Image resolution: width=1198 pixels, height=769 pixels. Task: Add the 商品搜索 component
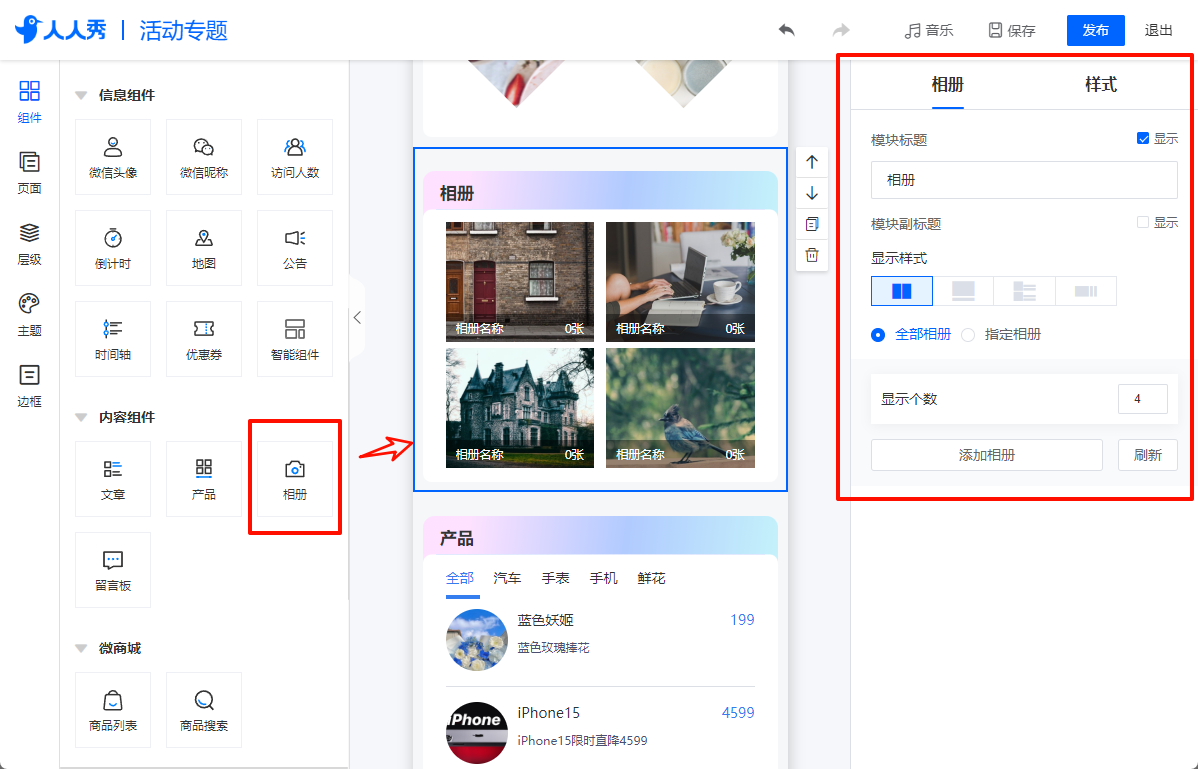[204, 709]
